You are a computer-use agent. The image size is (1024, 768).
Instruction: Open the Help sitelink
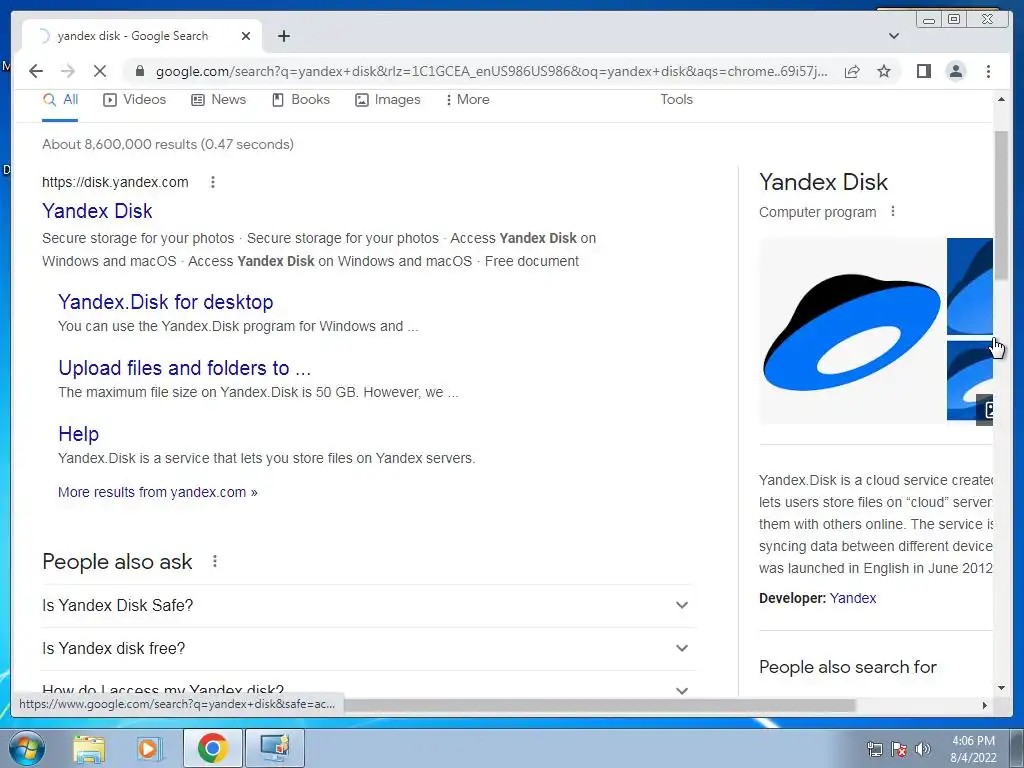click(x=78, y=434)
